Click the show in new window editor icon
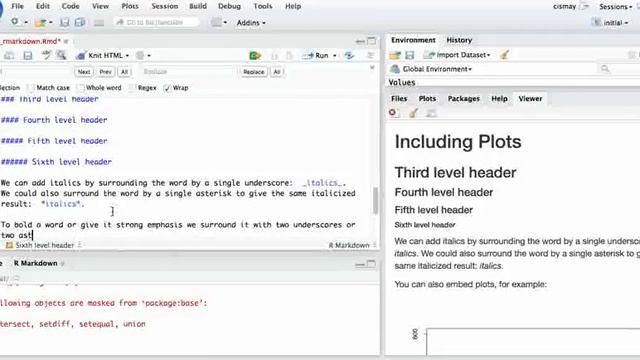 9,56
